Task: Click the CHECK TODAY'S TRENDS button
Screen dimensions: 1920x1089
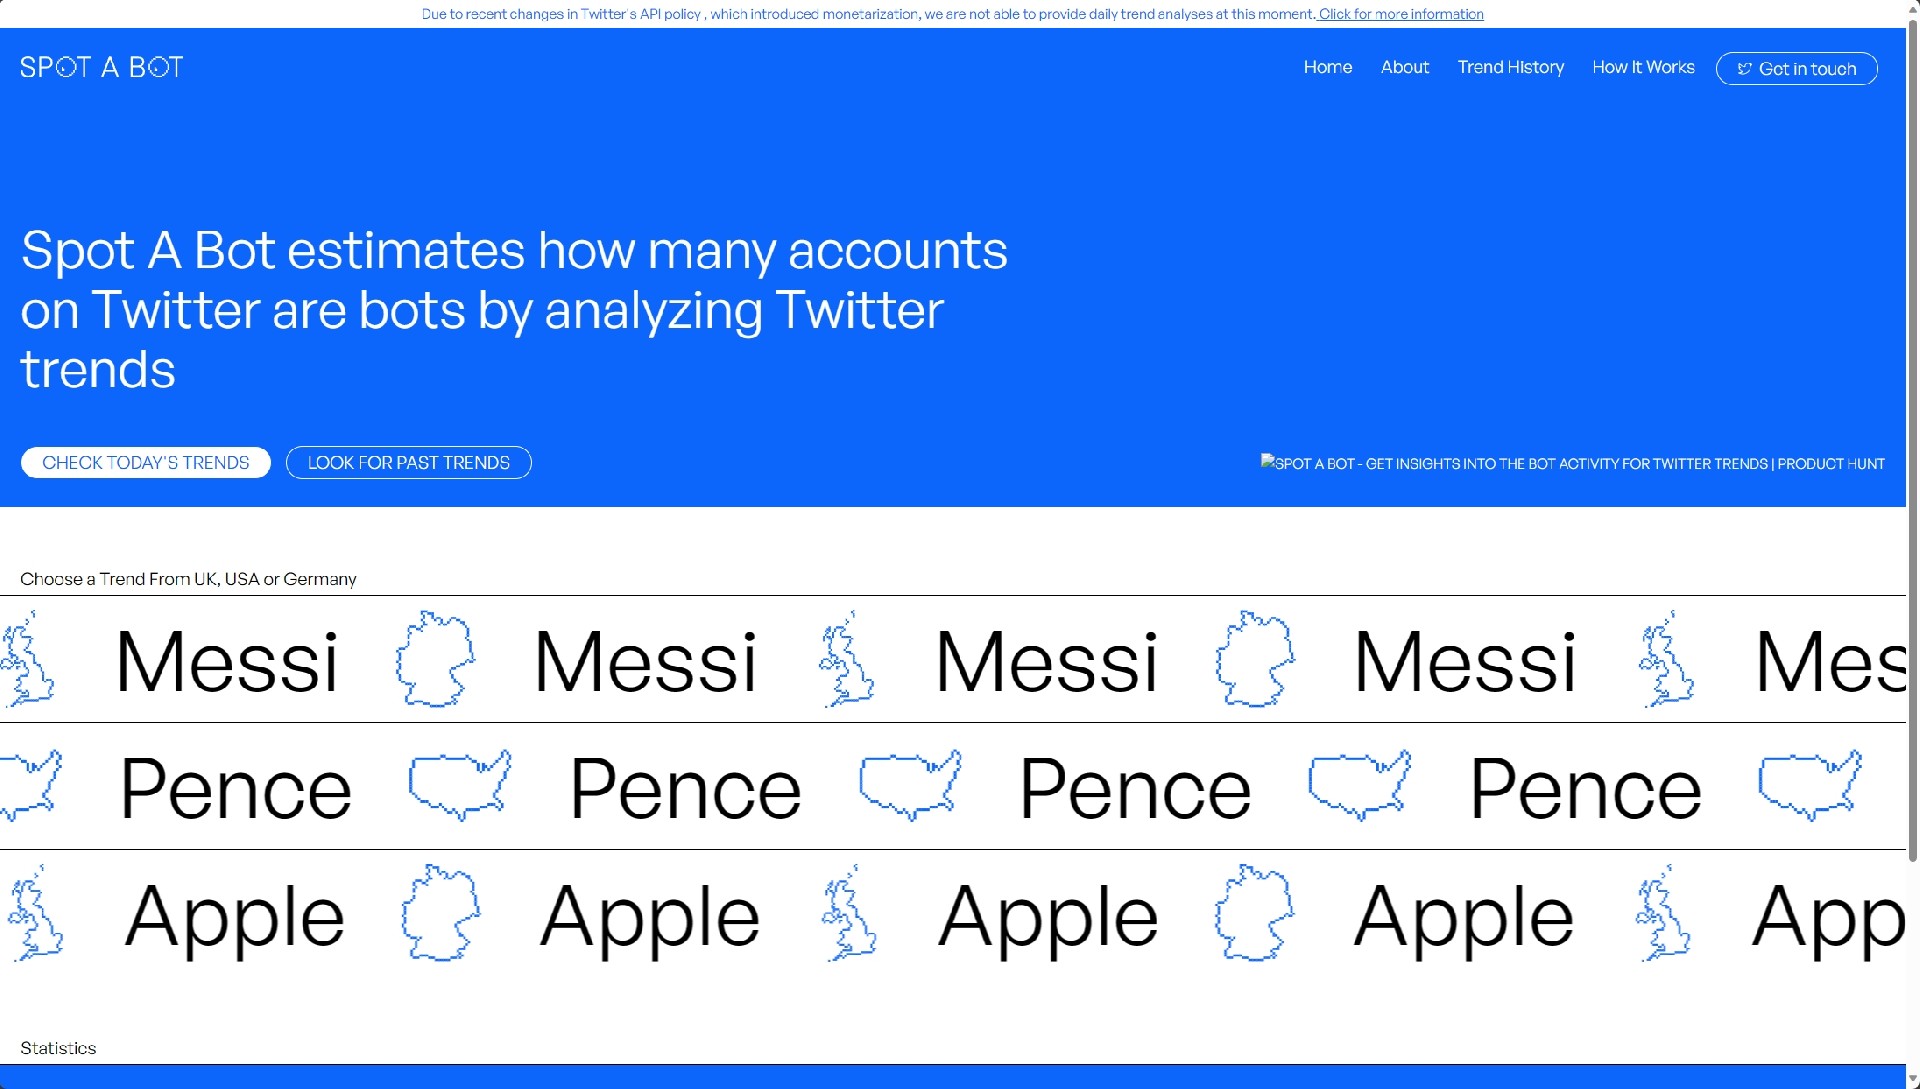Action: pos(145,463)
